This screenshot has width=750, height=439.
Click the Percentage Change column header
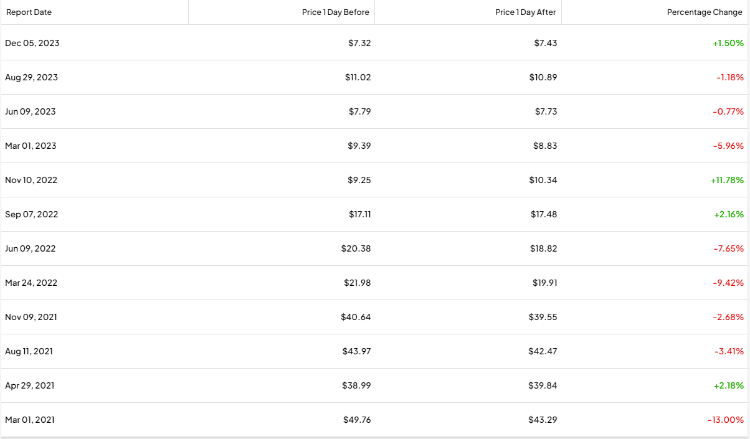705,12
